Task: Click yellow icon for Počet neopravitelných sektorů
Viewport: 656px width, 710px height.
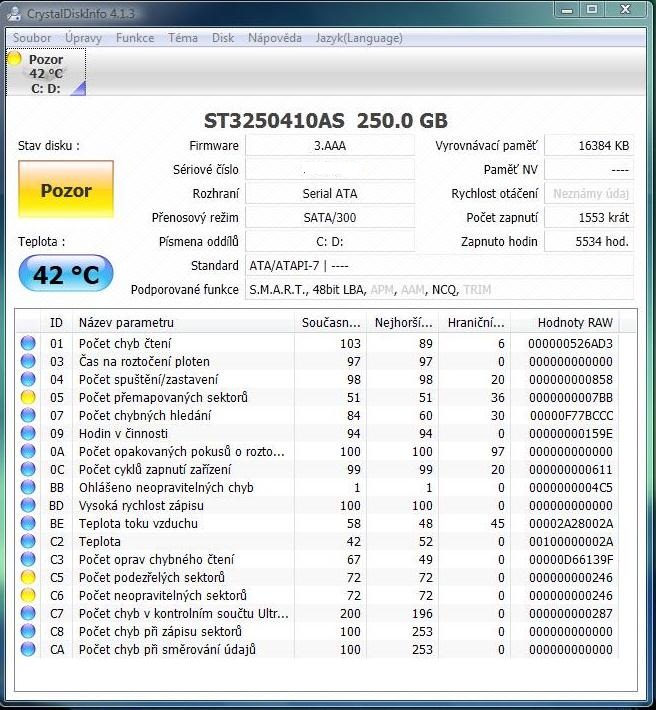Action: [x=28, y=595]
